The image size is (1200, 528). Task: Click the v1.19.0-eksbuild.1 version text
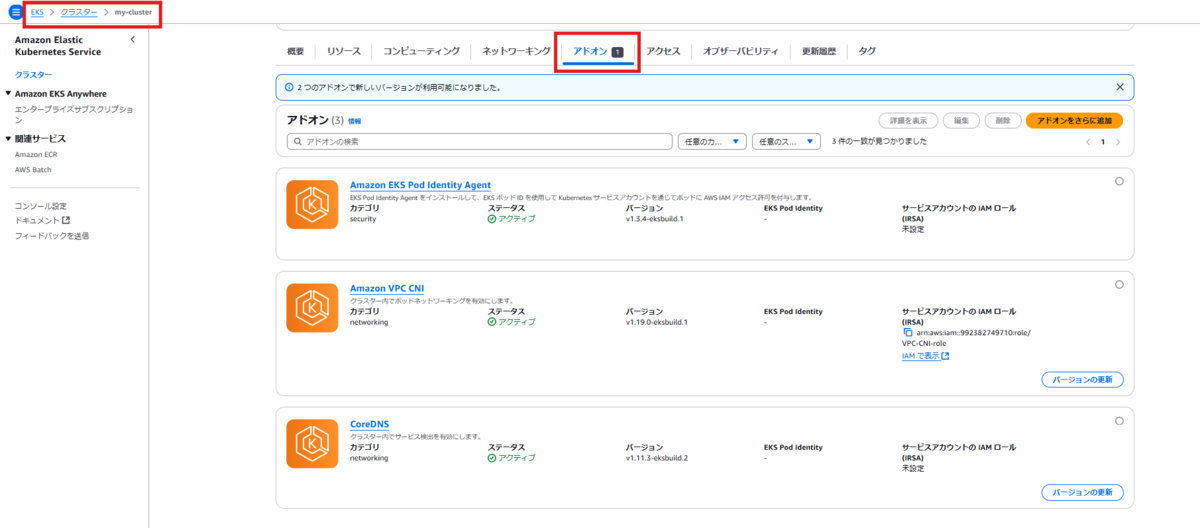pos(657,322)
